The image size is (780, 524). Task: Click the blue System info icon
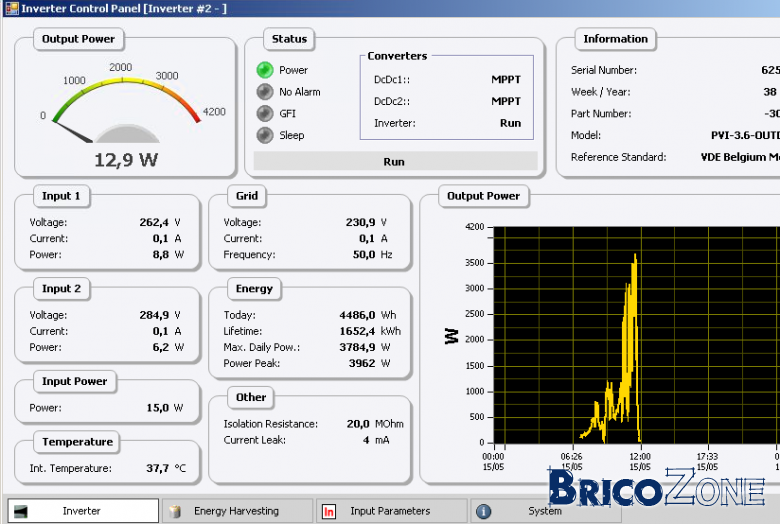tap(483, 511)
